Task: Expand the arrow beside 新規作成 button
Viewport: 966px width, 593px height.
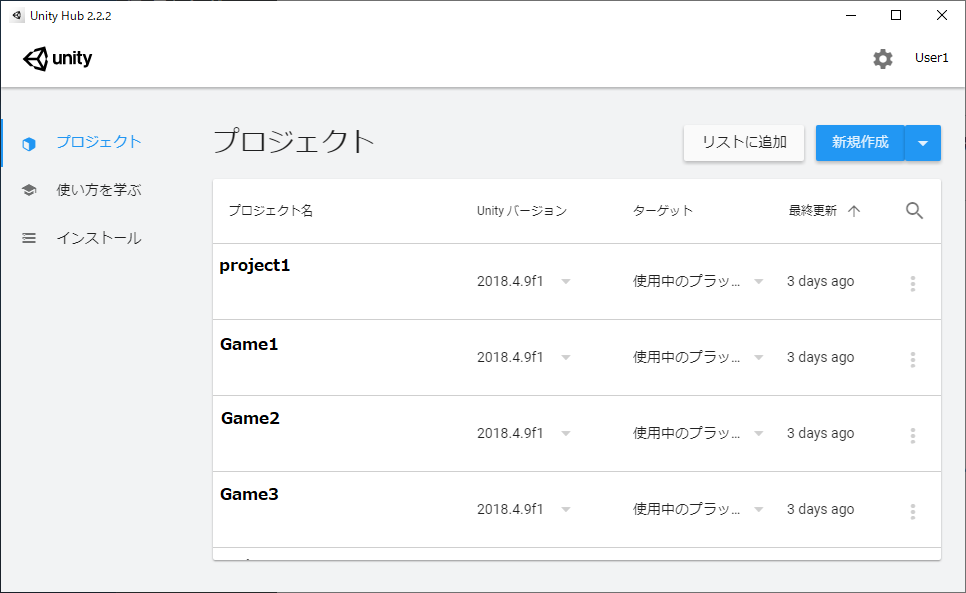Action: (922, 143)
